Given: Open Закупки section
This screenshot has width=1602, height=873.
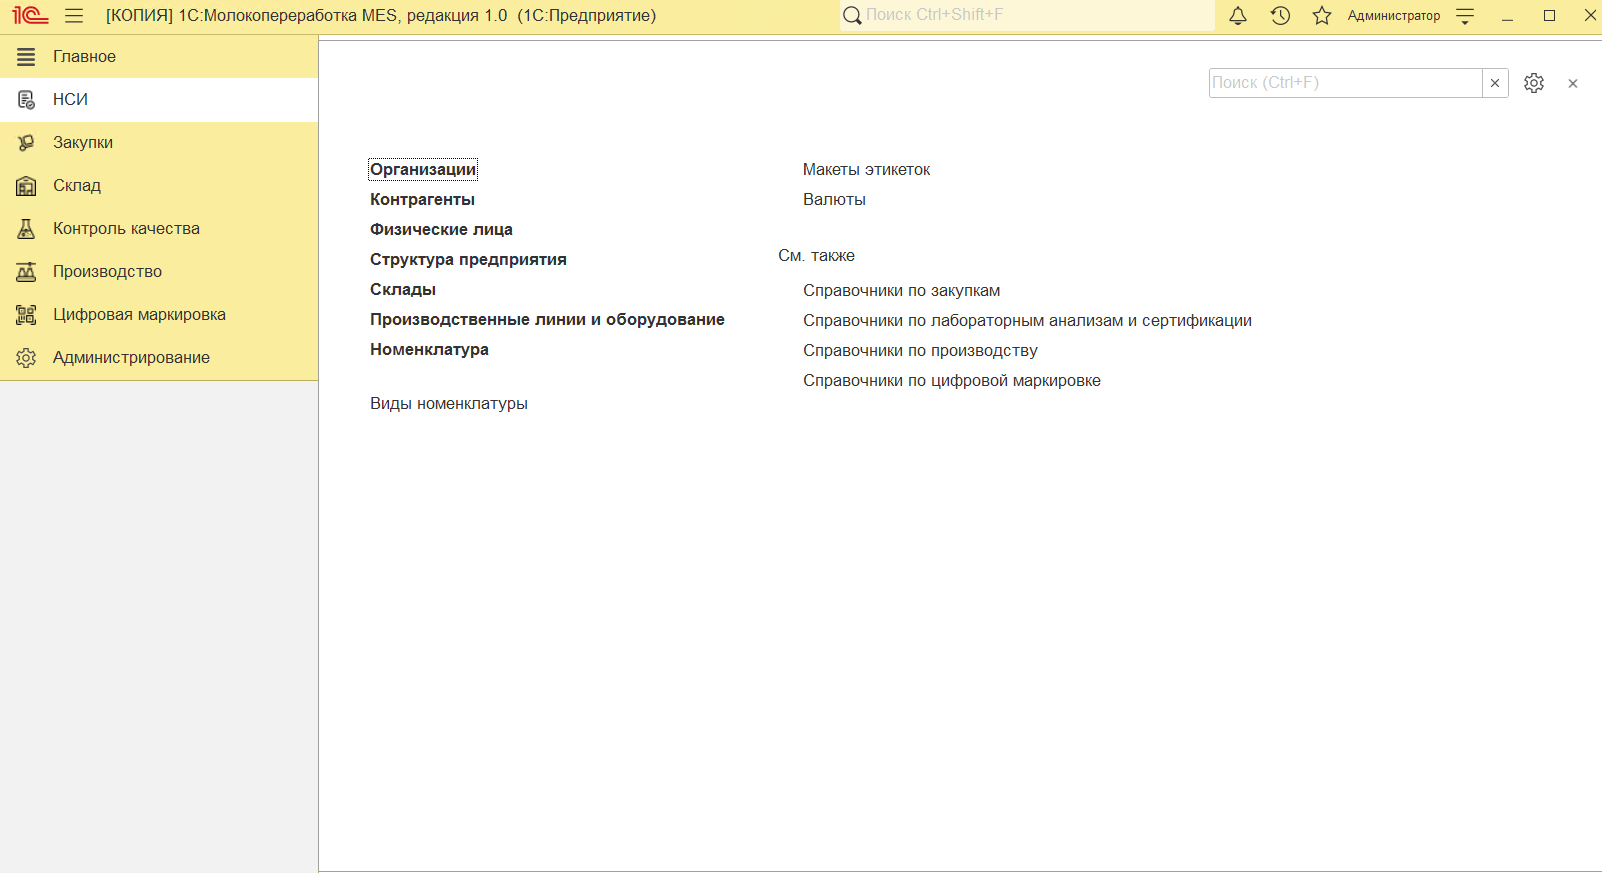Looking at the screenshot, I should pyautogui.click(x=159, y=142).
